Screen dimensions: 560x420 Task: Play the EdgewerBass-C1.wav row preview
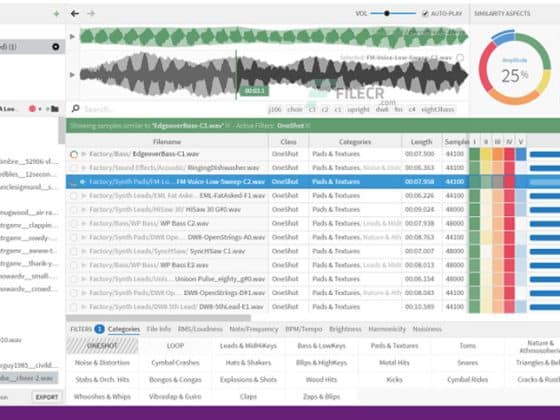(84, 154)
